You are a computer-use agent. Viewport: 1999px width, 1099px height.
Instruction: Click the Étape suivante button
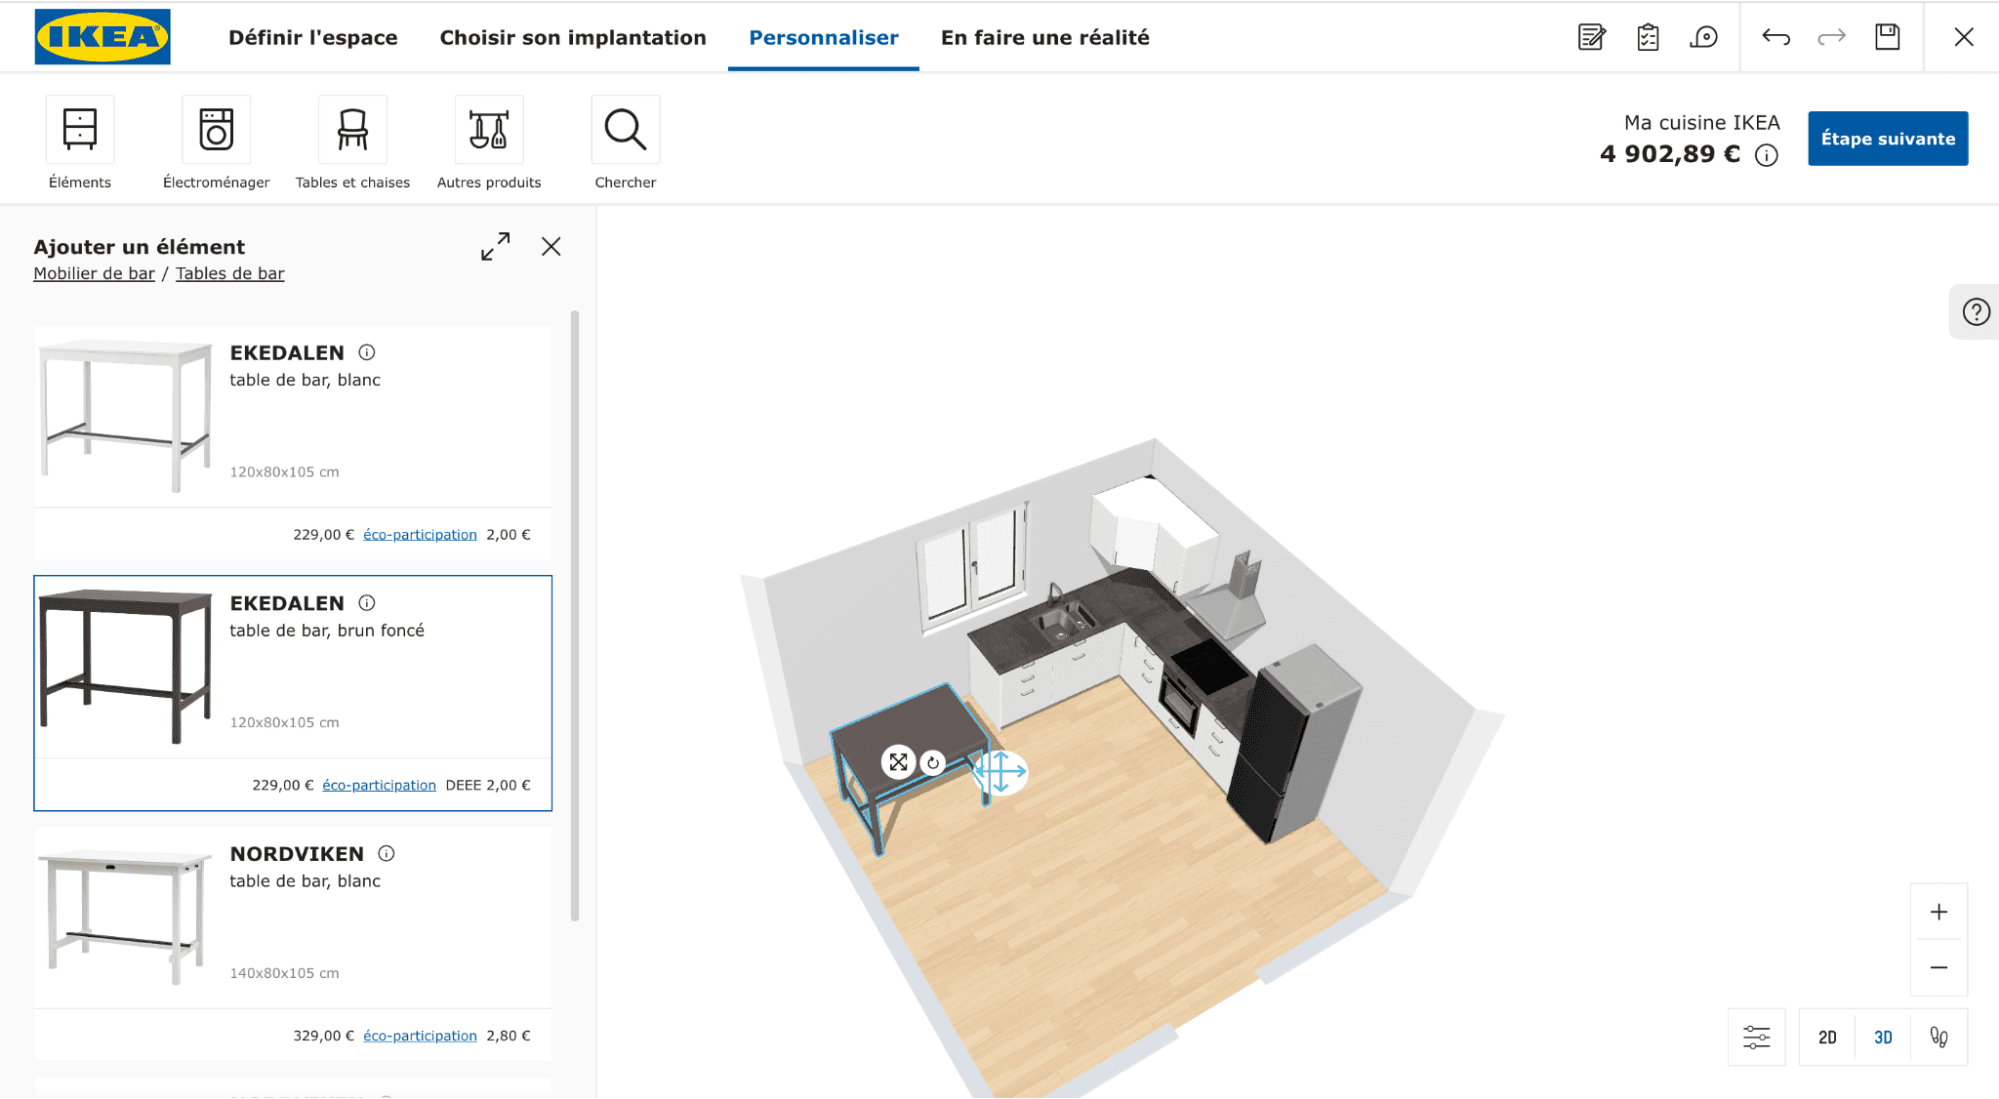tap(1886, 138)
